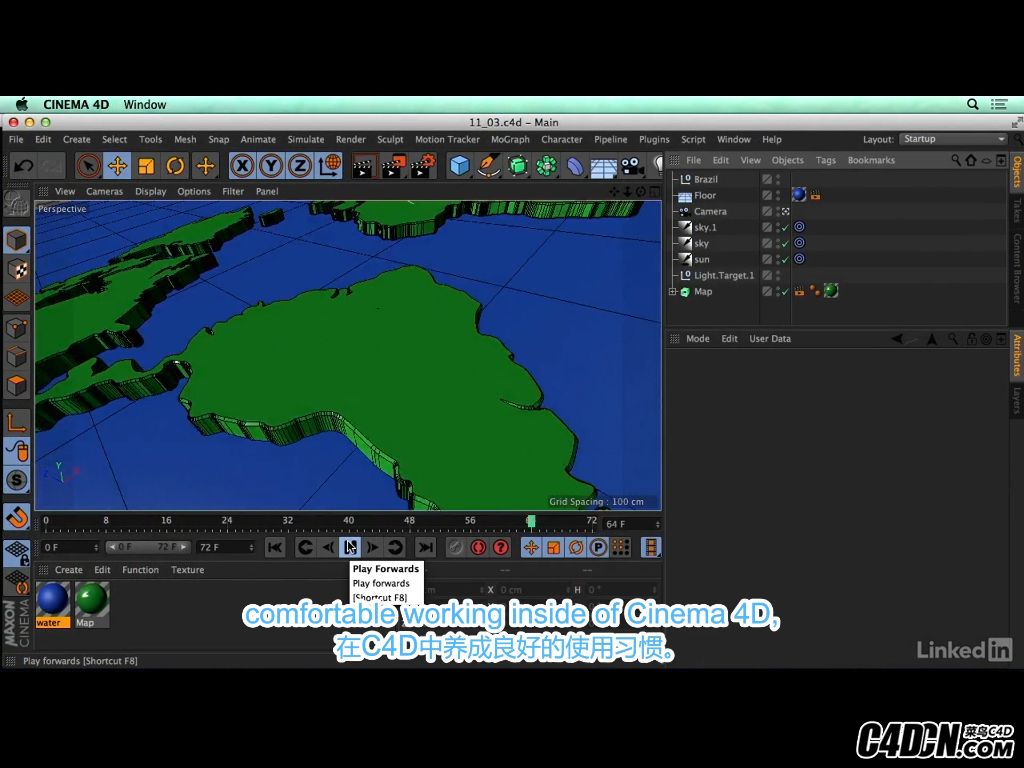Open the Object Manager Tags menu
Image resolution: width=1024 pixels, height=768 pixels.
tap(825, 160)
